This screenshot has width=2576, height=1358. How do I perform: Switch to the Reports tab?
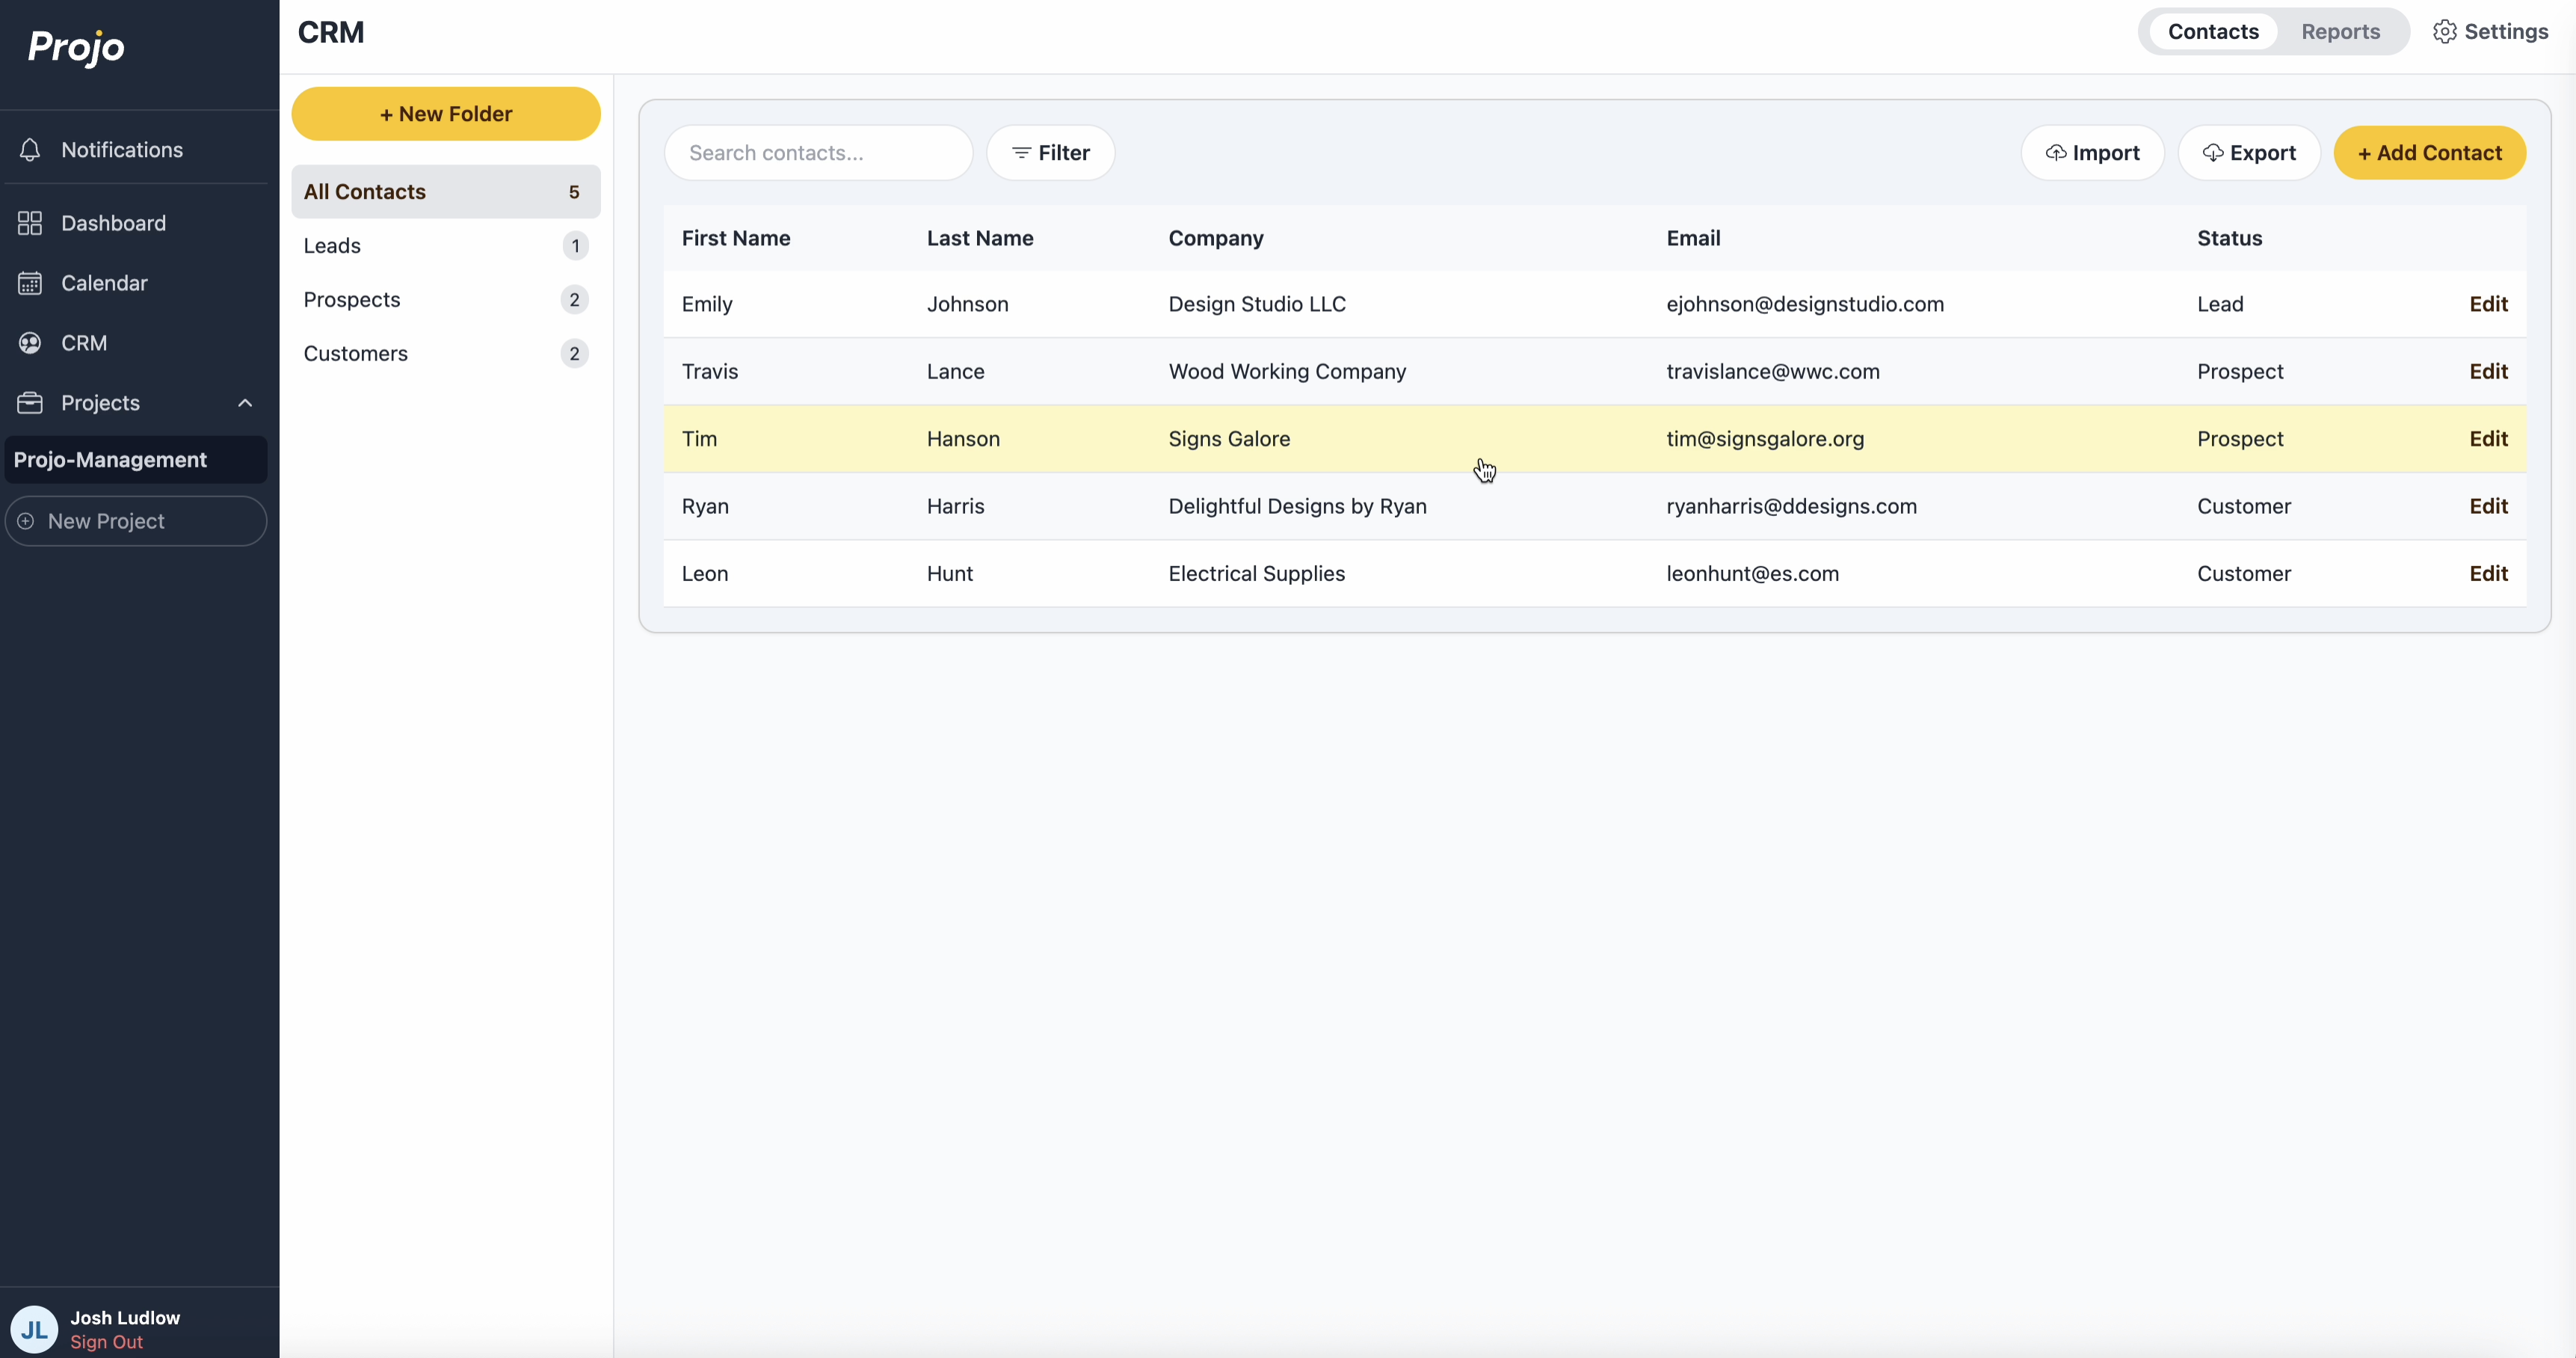(2340, 32)
